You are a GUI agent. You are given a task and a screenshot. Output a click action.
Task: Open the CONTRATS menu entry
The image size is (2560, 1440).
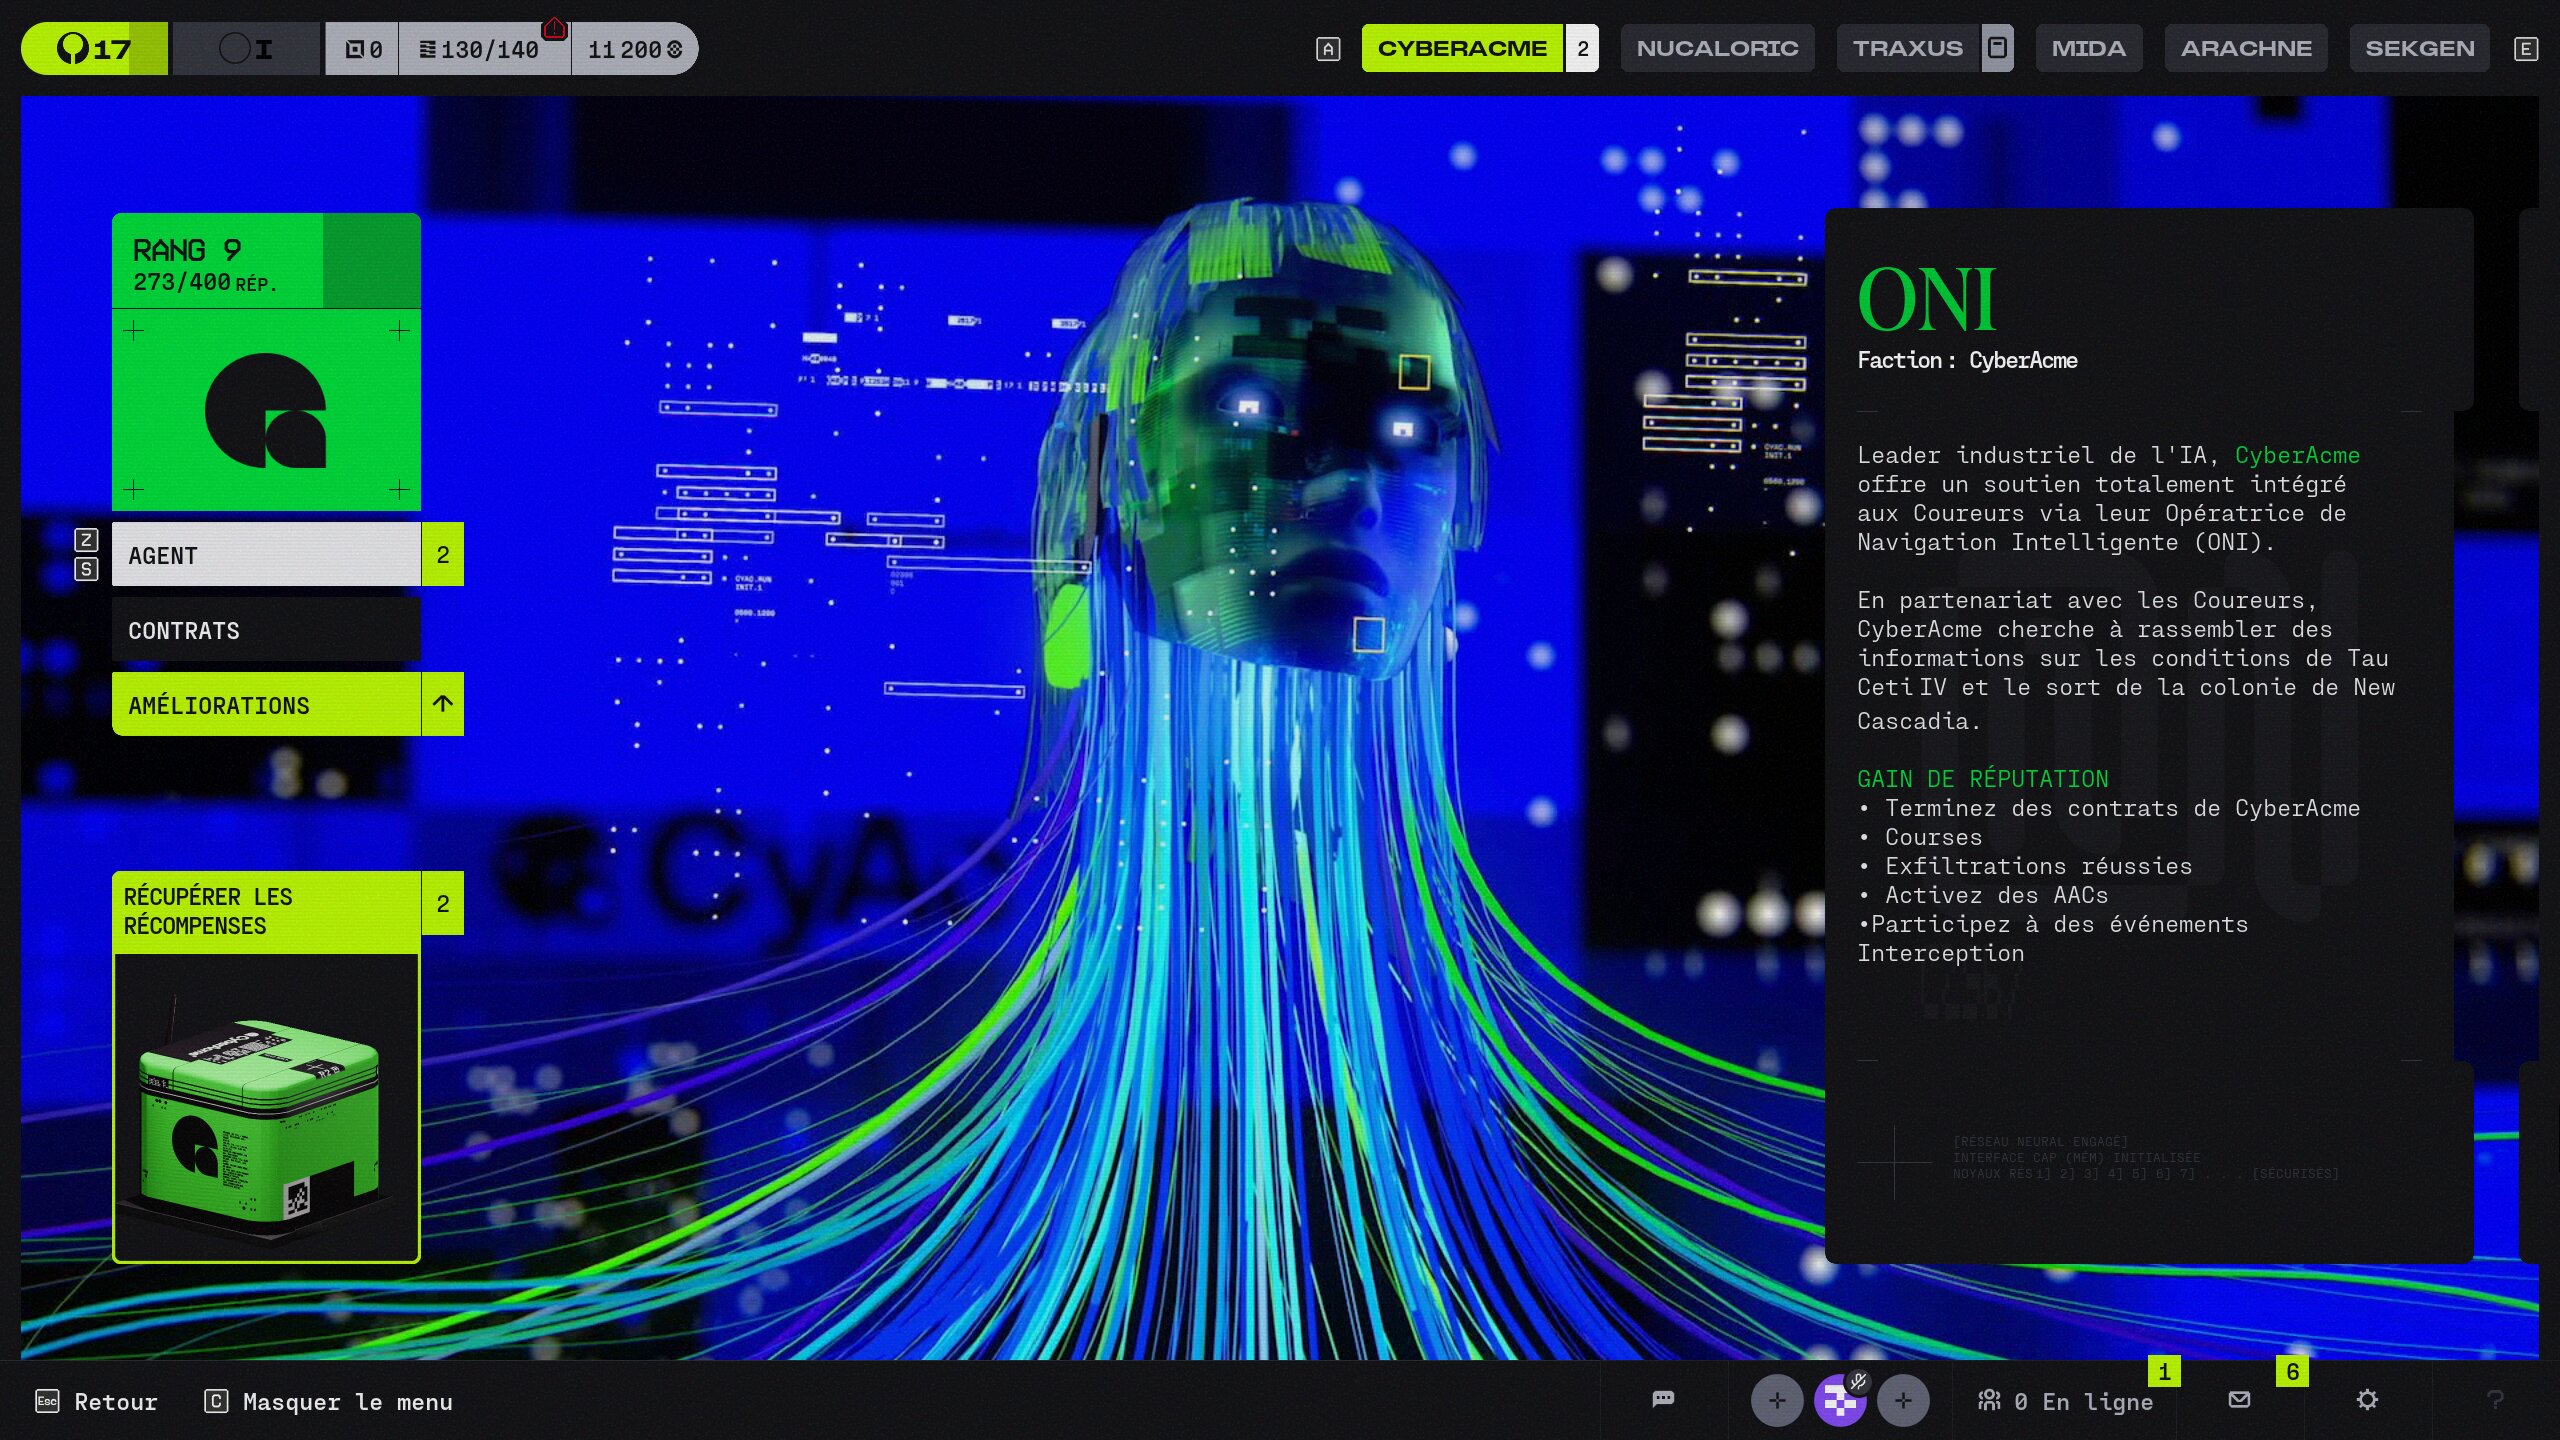(x=266, y=630)
